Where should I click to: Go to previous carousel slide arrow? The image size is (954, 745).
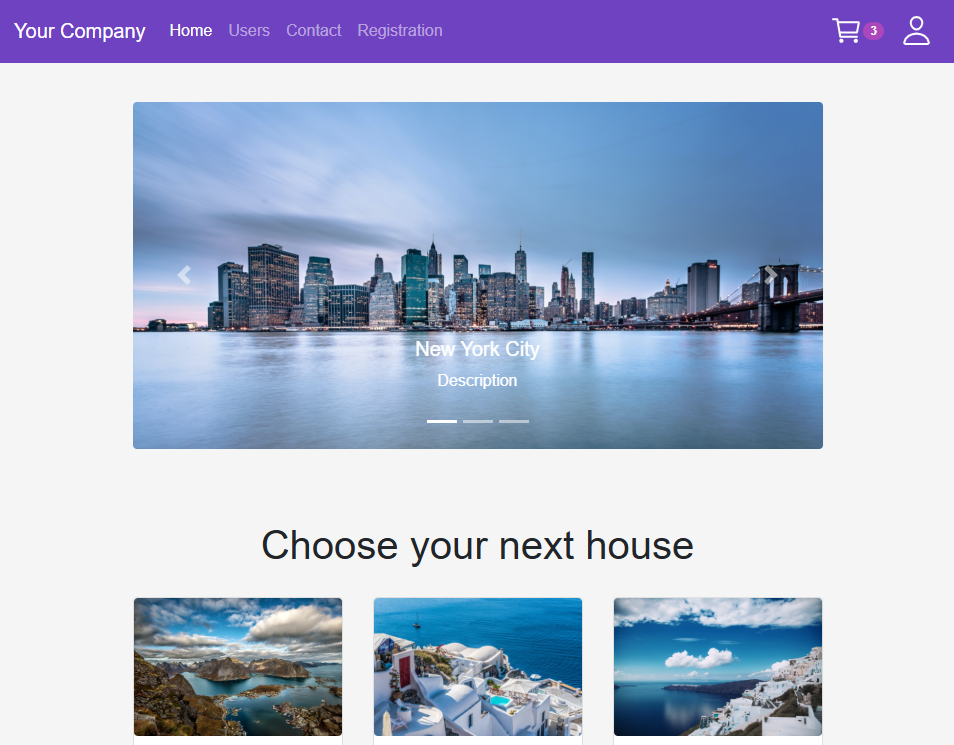pos(184,275)
